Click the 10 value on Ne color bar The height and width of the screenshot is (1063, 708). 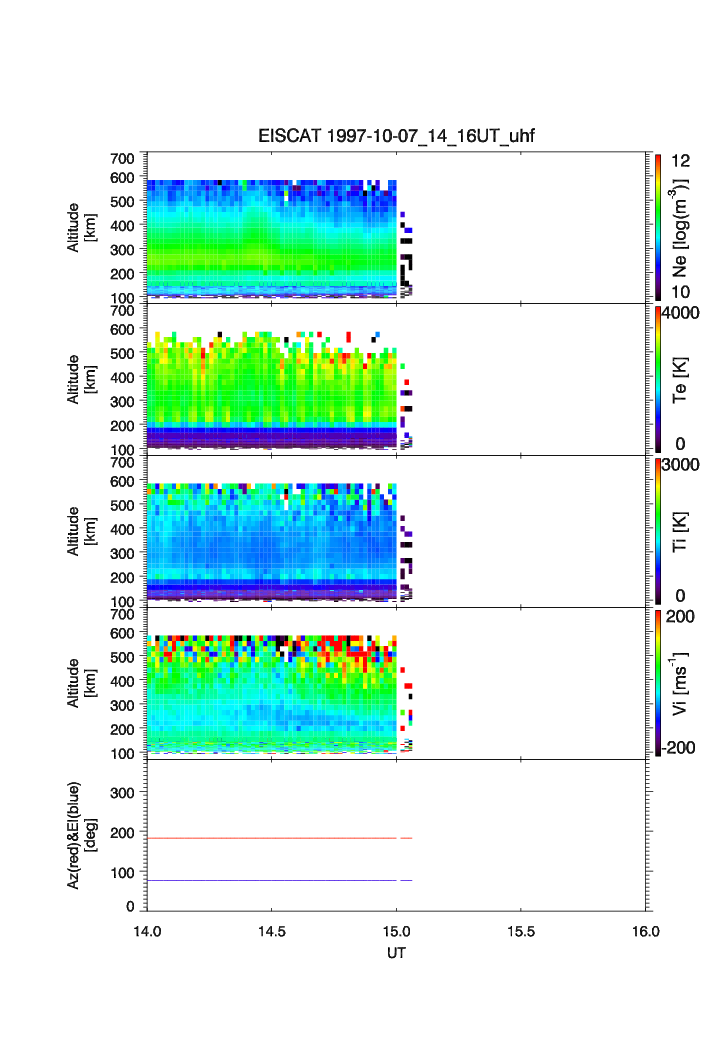click(x=680, y=292)
